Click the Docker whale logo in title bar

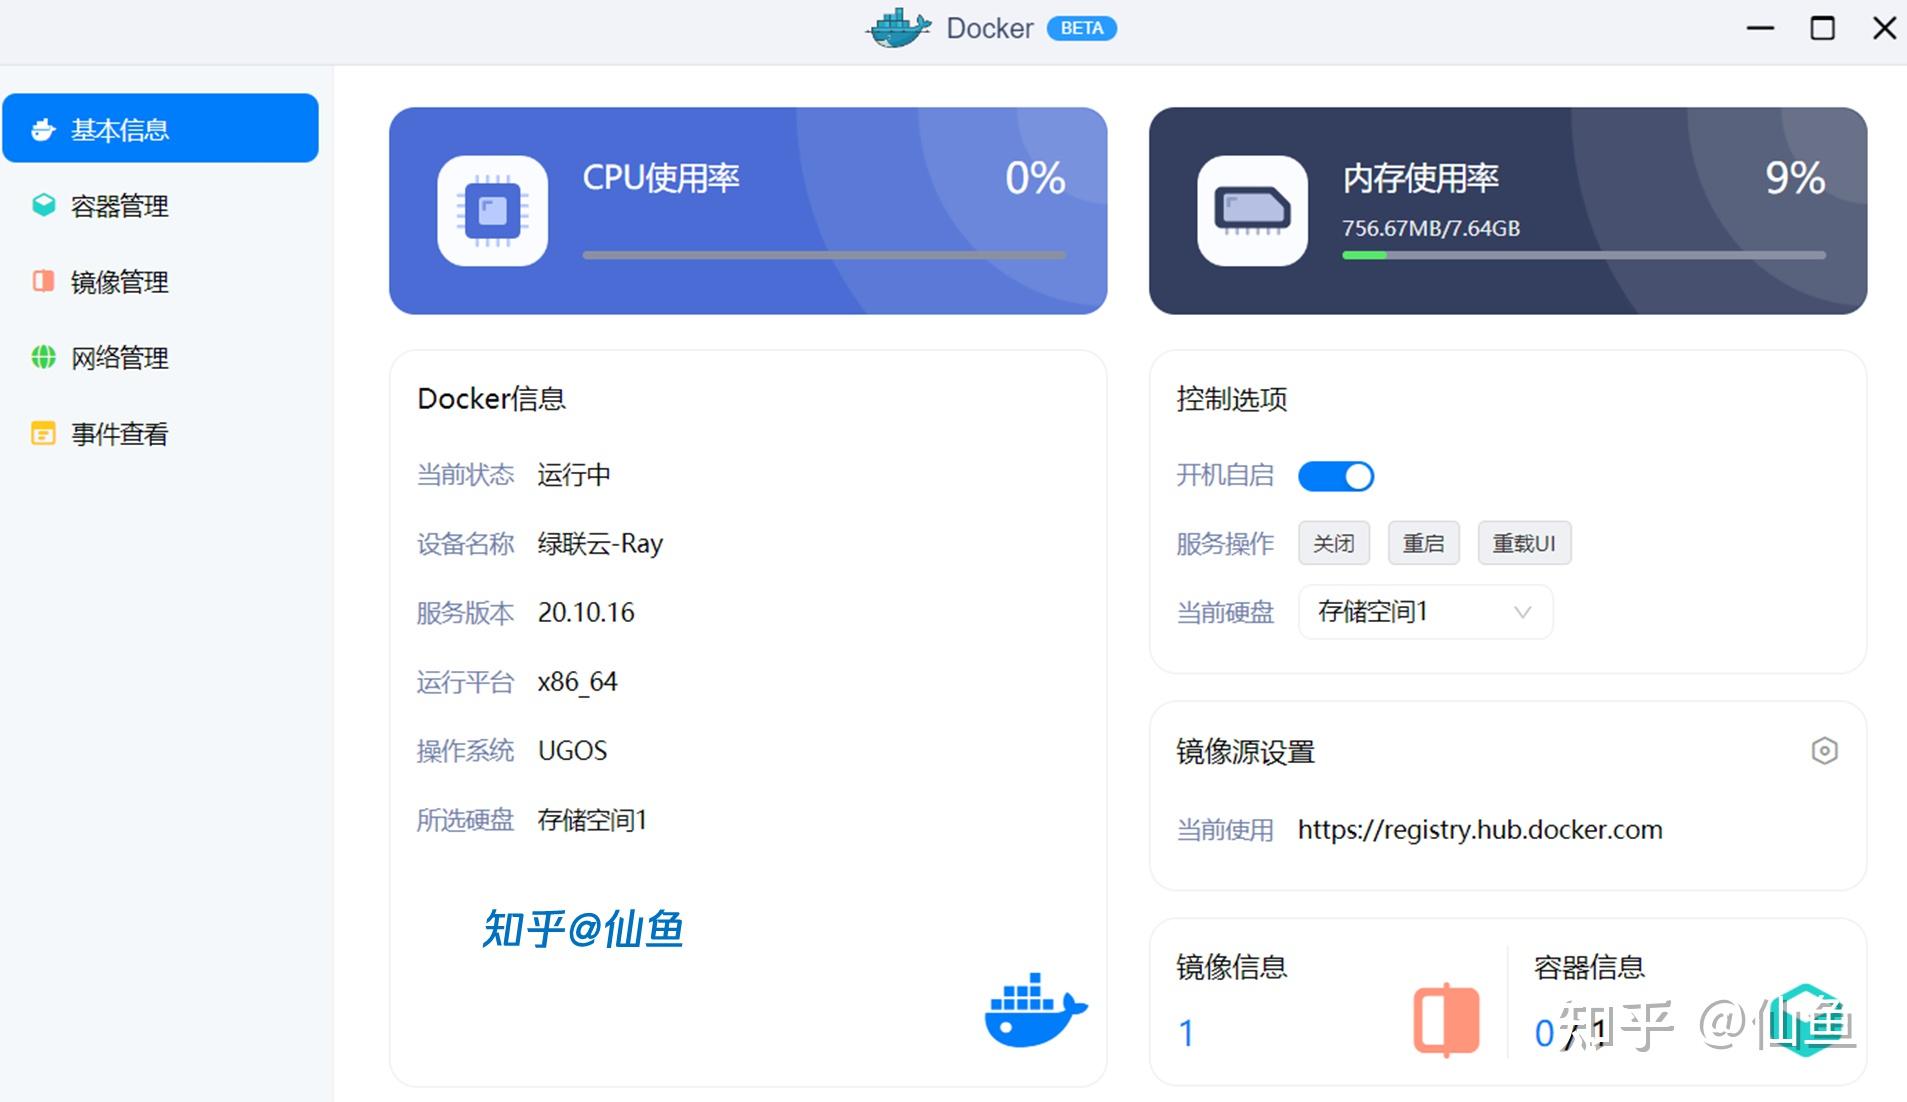coord(899,28)
